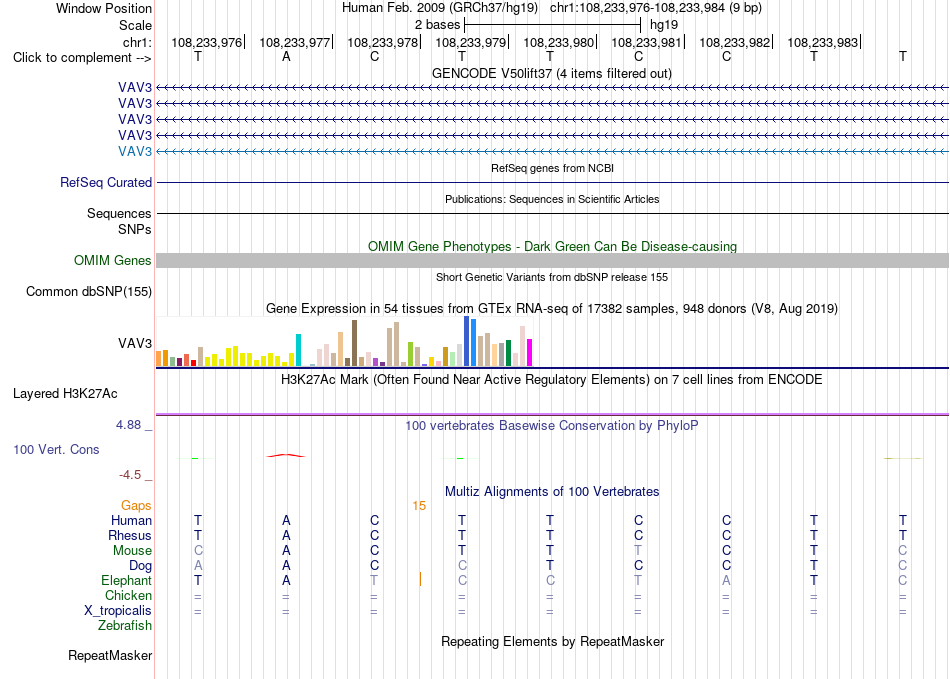Click the 'Click to complement -->' label
The image size is (950, 679).
point(82,58)
